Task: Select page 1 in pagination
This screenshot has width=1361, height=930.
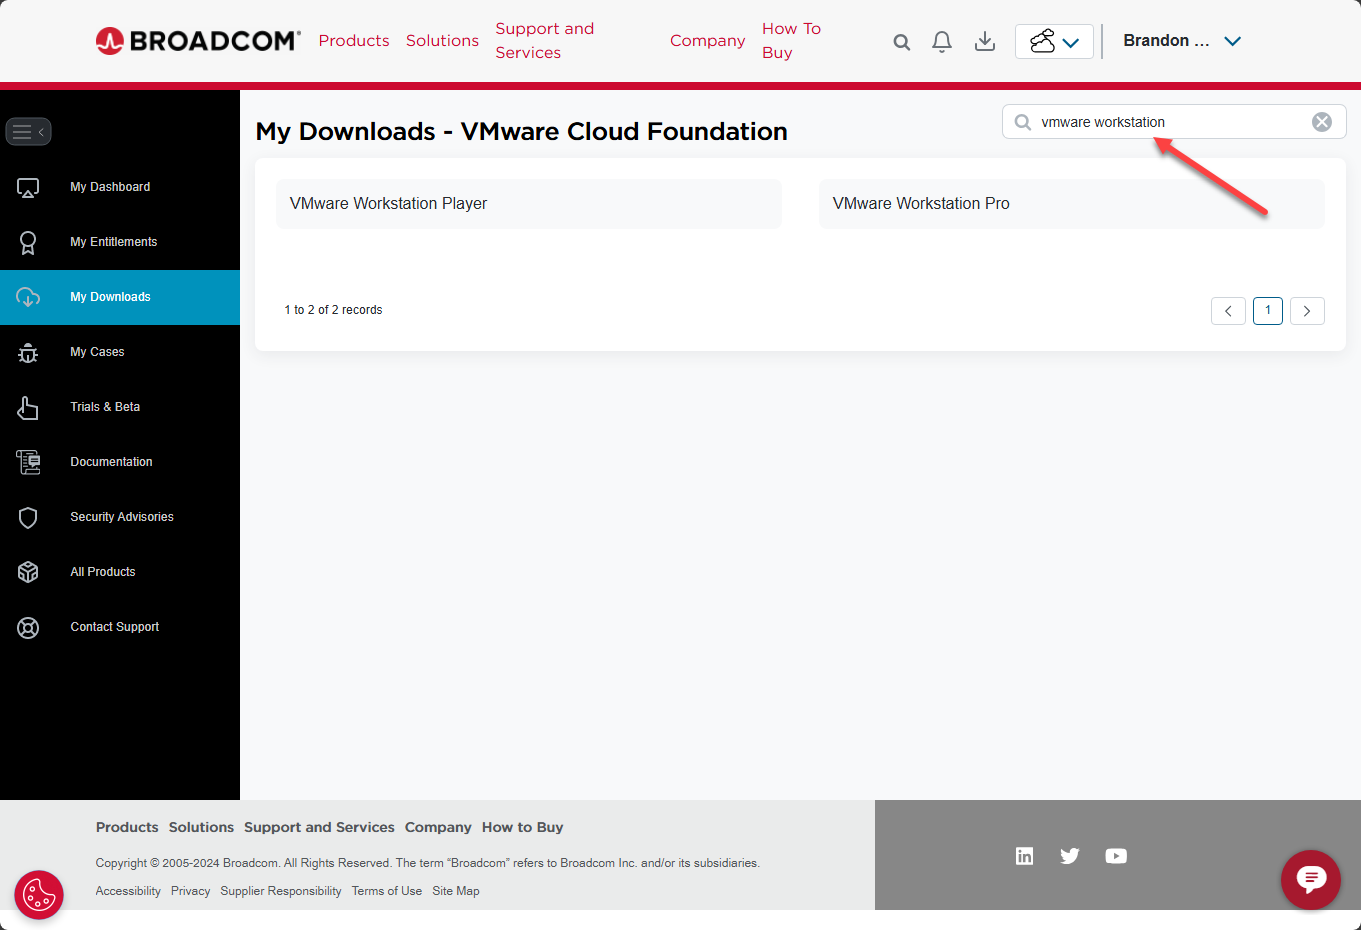Action: [x=1268, y=311]
